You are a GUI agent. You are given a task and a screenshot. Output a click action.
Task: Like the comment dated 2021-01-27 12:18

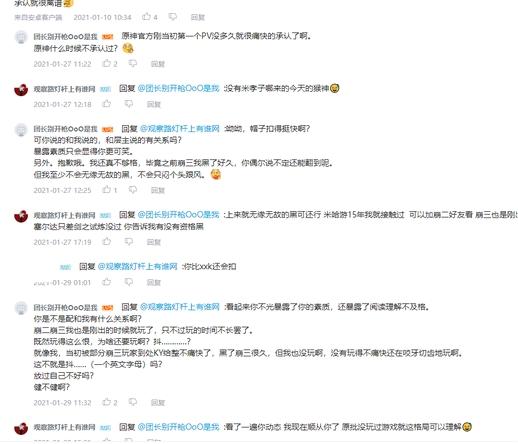click(107, 104)
